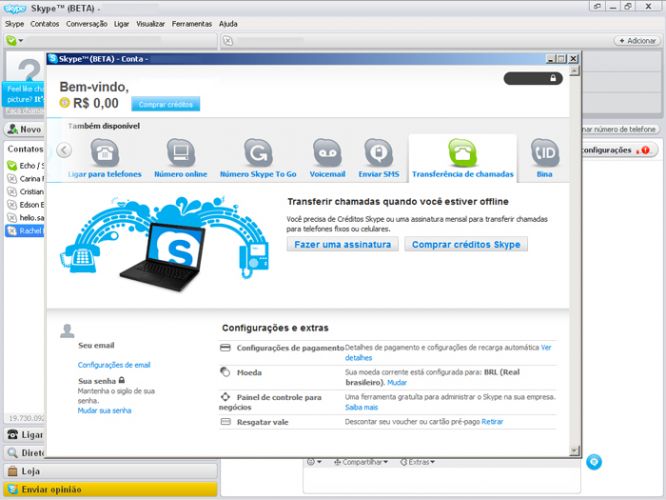Click the Ver detalhes payment link
Image resolution: width=666 pixels, height=500 pixels.
point(358,358)
